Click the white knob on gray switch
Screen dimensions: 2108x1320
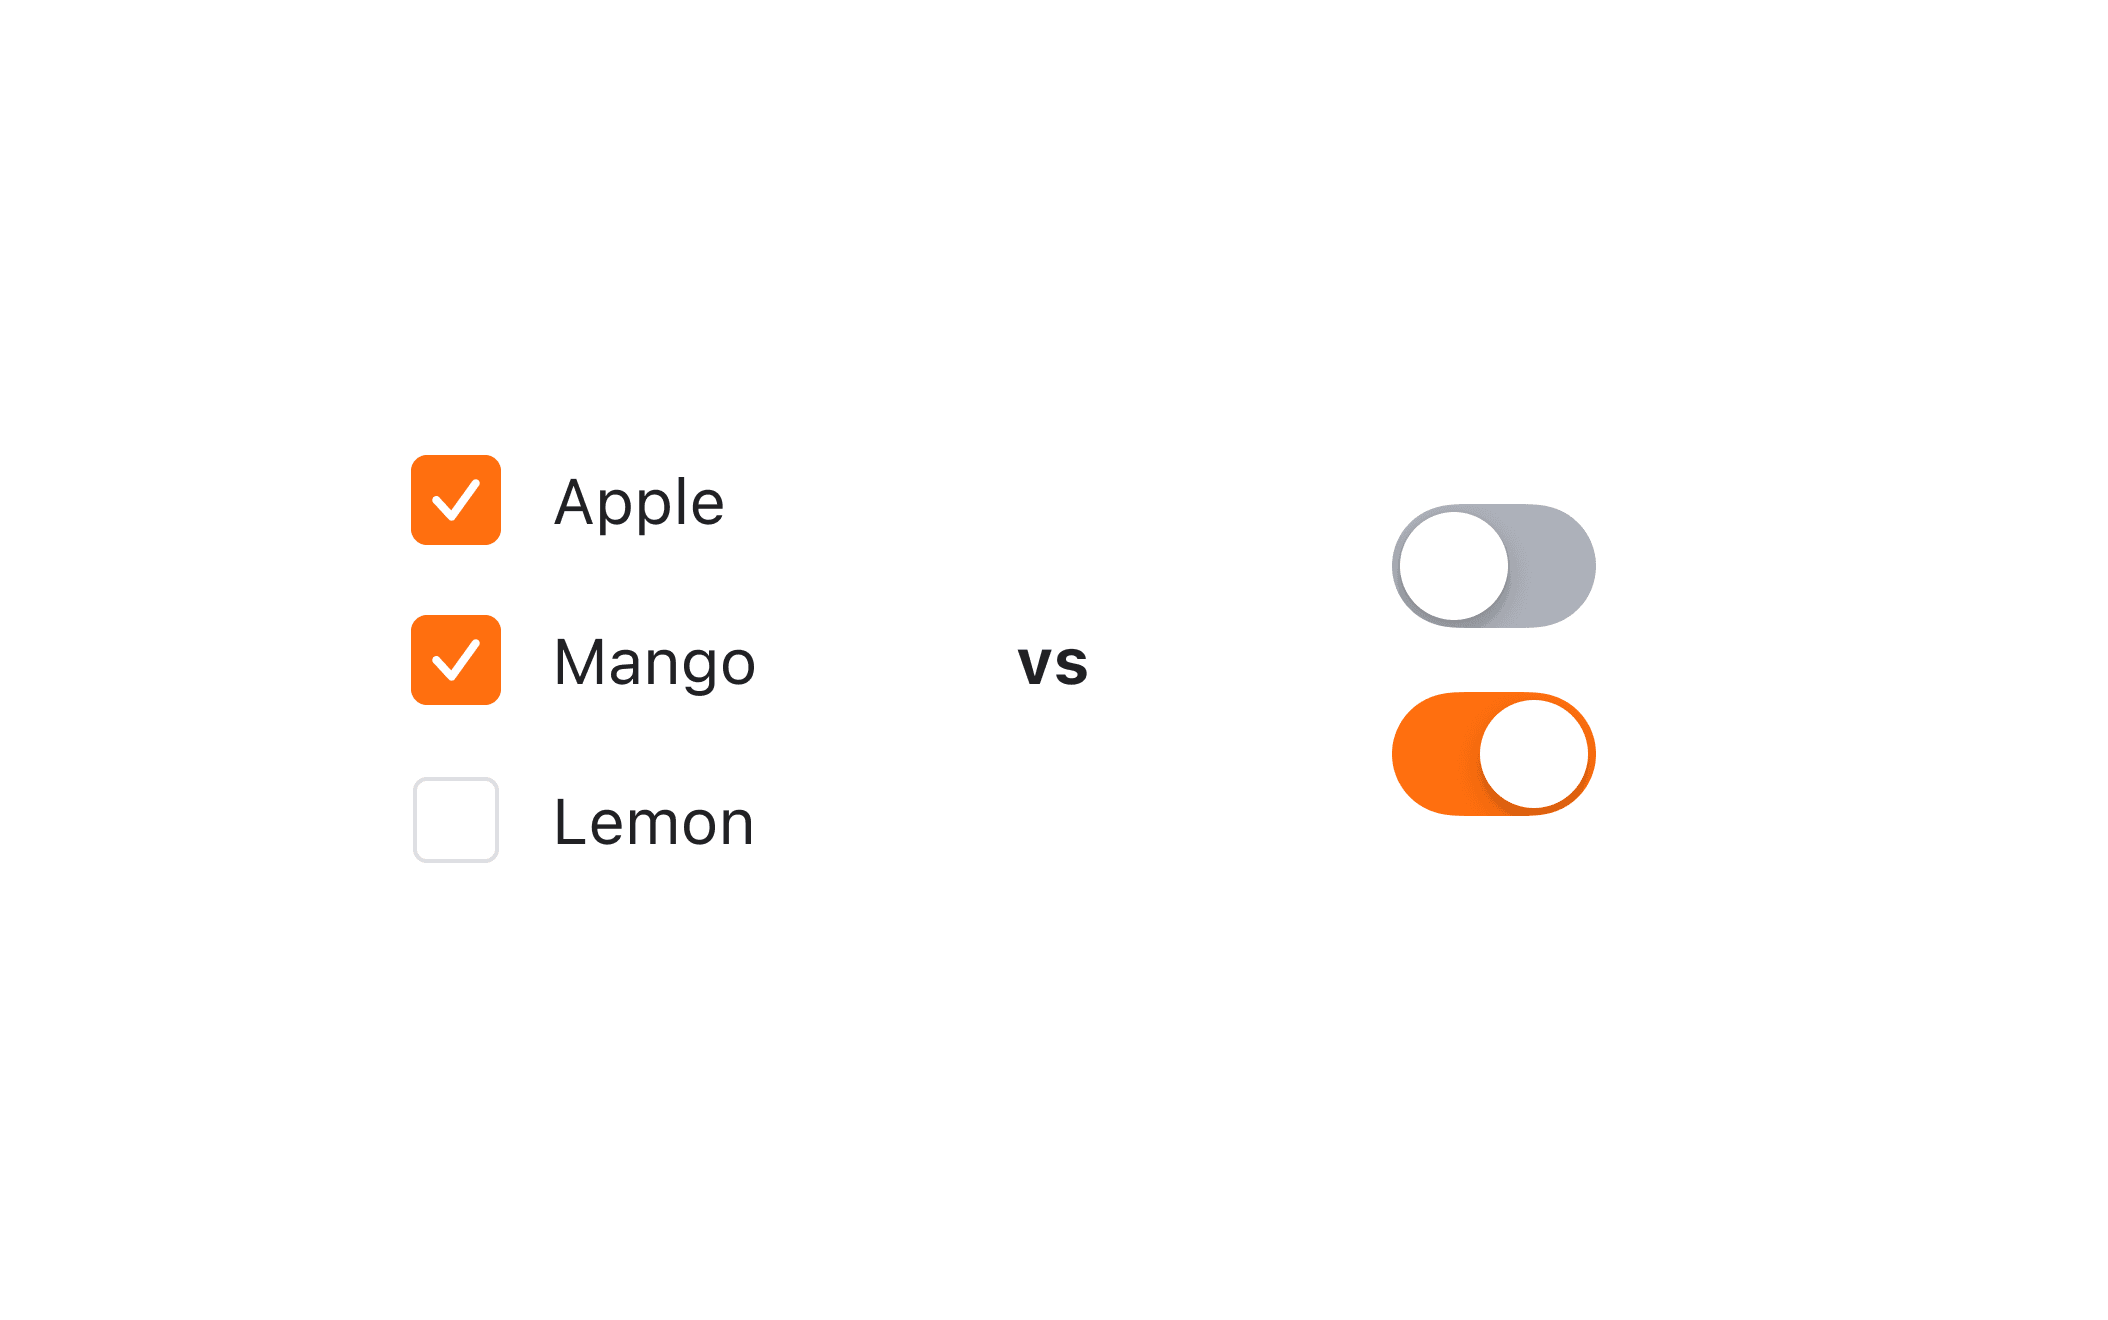click(1453, 566)
